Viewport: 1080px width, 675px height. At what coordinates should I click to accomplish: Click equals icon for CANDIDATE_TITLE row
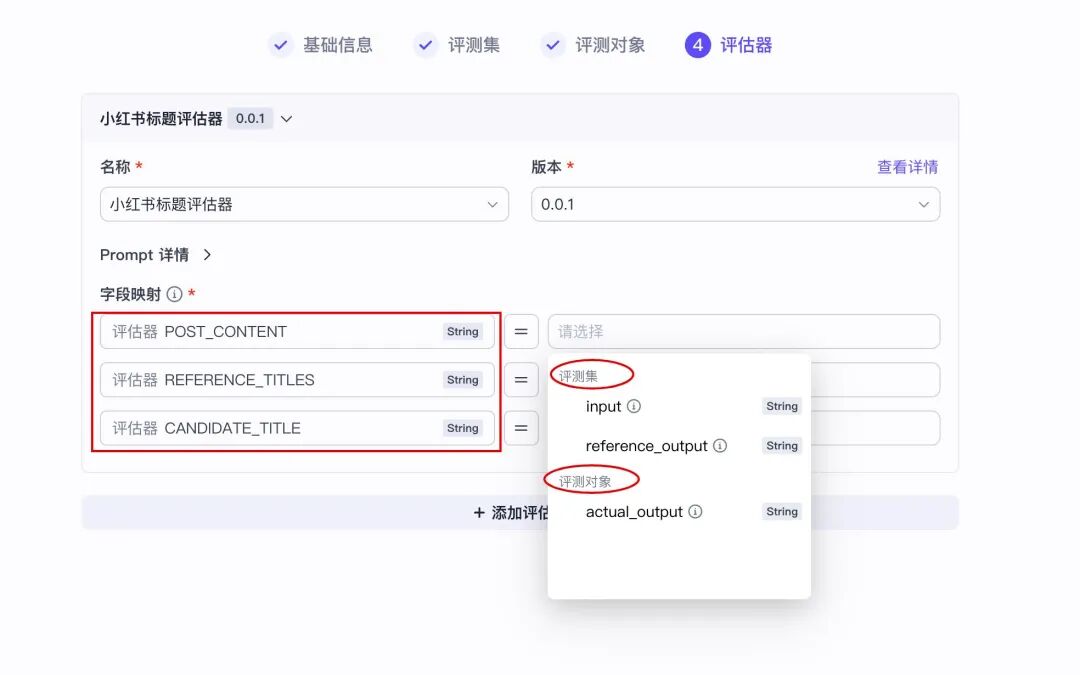point(521,428)
